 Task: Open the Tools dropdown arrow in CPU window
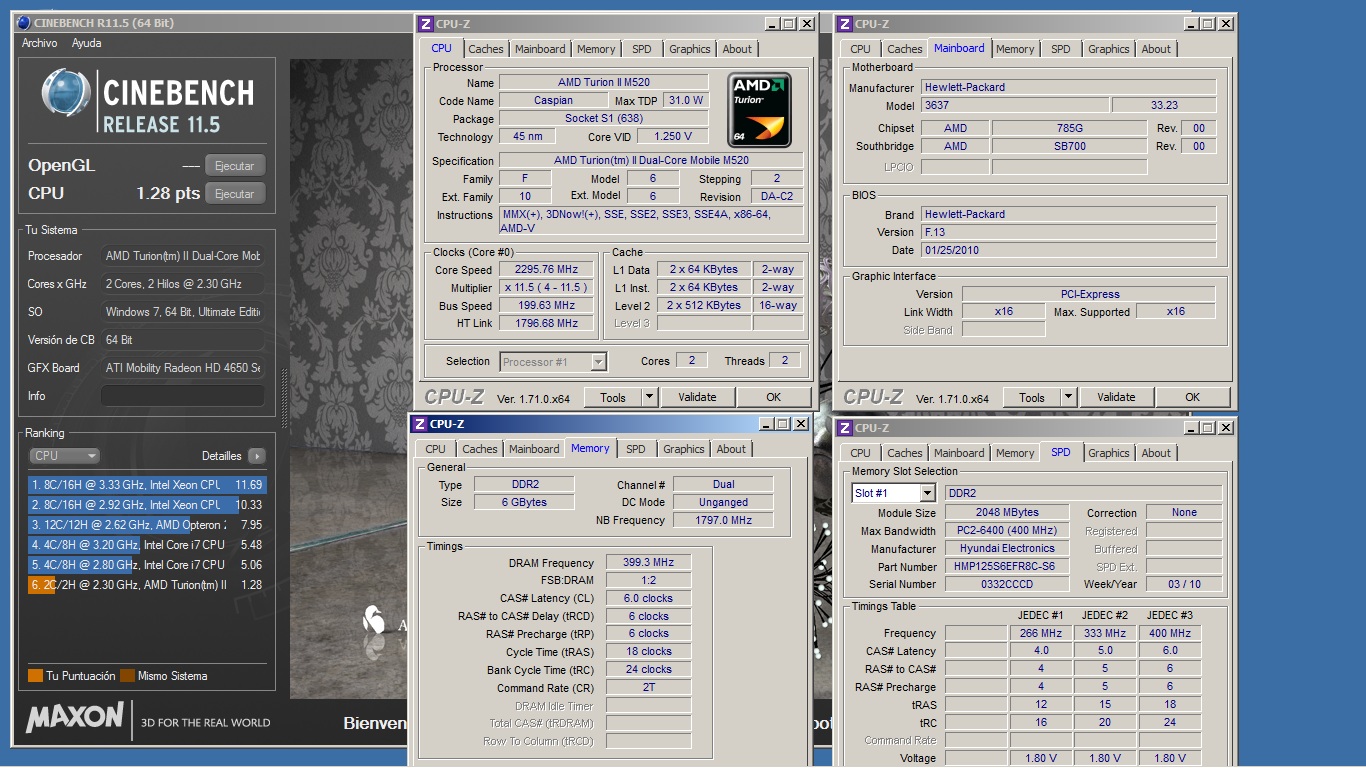pos(649,397)
